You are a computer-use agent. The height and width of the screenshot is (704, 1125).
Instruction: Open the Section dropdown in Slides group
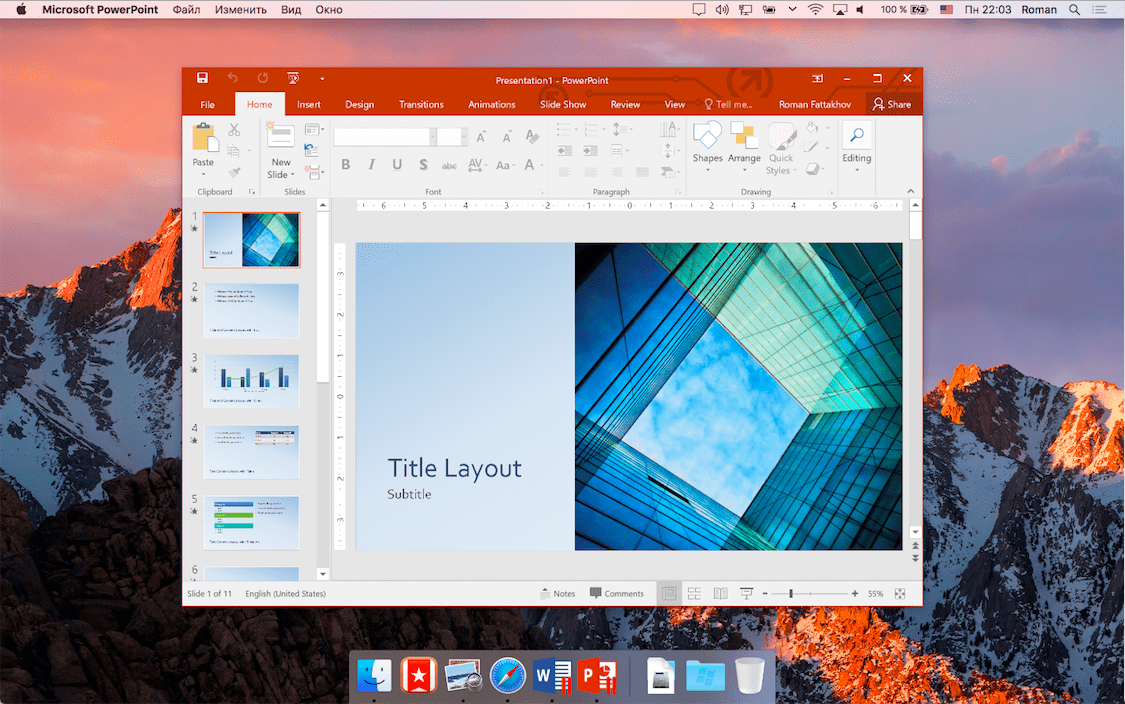314,172
